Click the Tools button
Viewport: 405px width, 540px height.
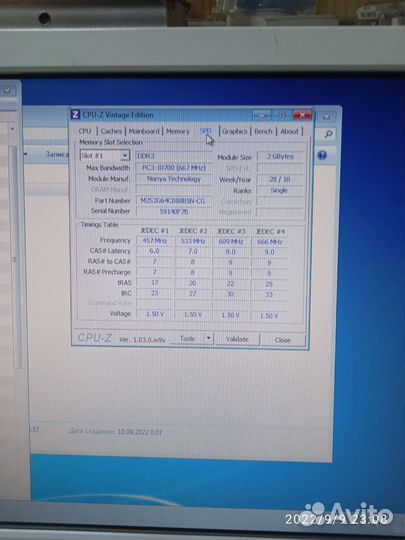point(187,339)
